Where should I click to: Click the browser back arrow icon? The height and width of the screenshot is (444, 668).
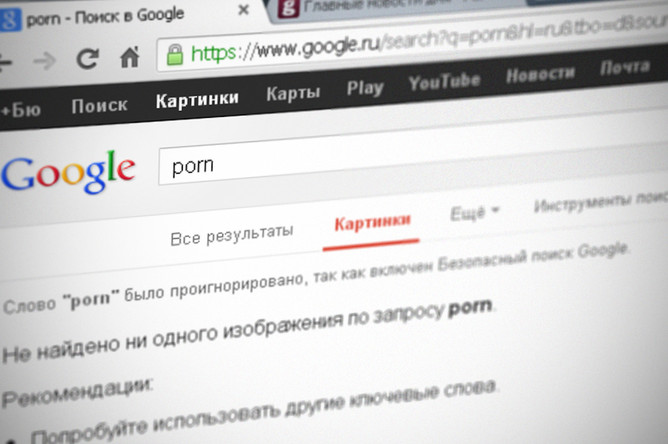point(4,62)
